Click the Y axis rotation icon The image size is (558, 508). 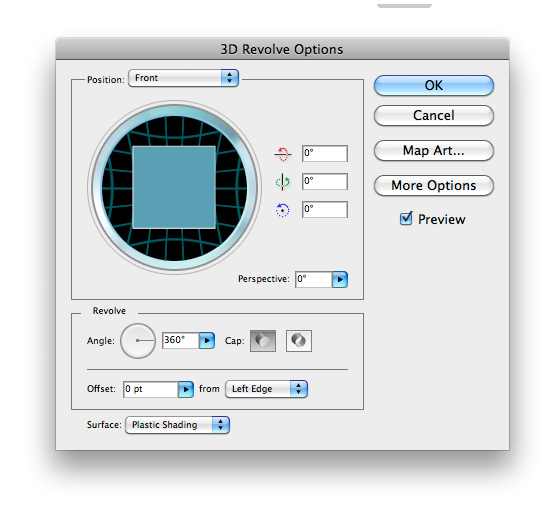(x=283, y=182)
